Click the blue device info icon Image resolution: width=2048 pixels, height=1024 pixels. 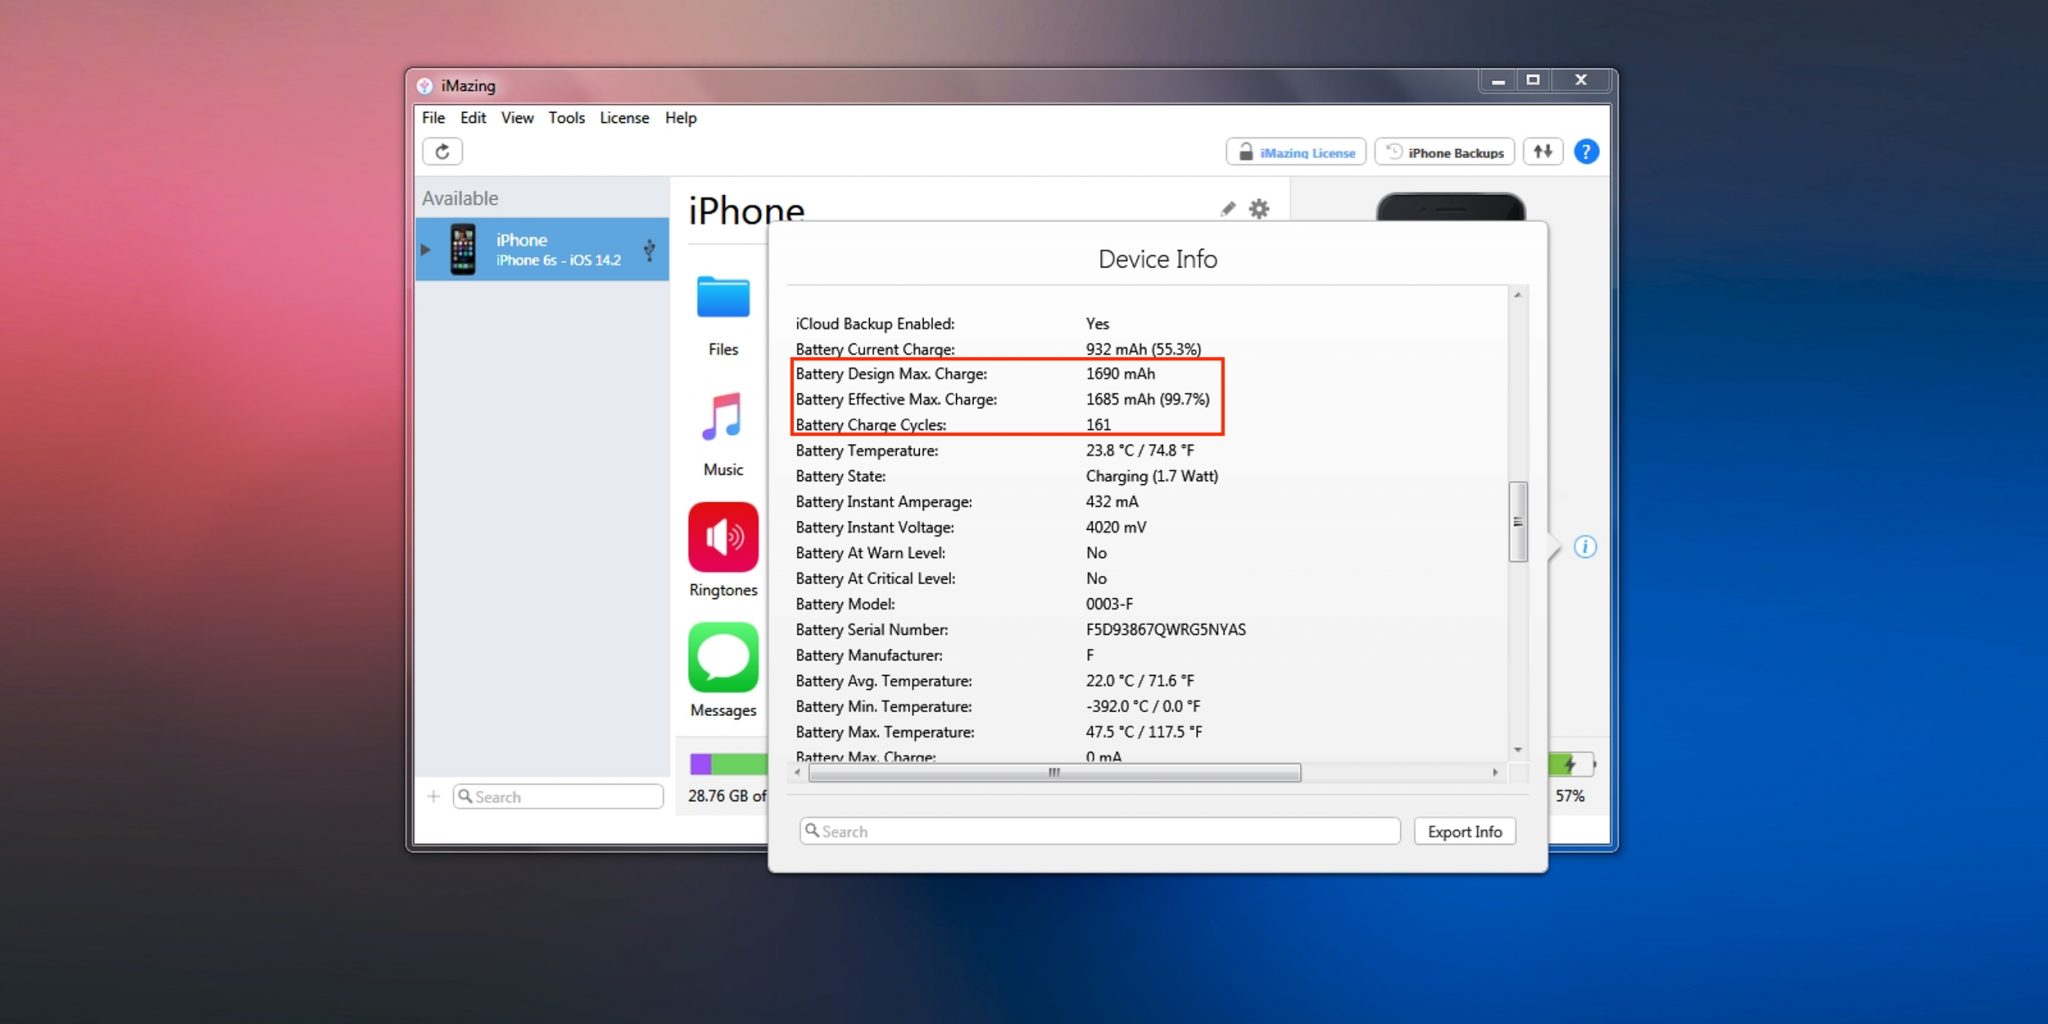(1585, 547)
